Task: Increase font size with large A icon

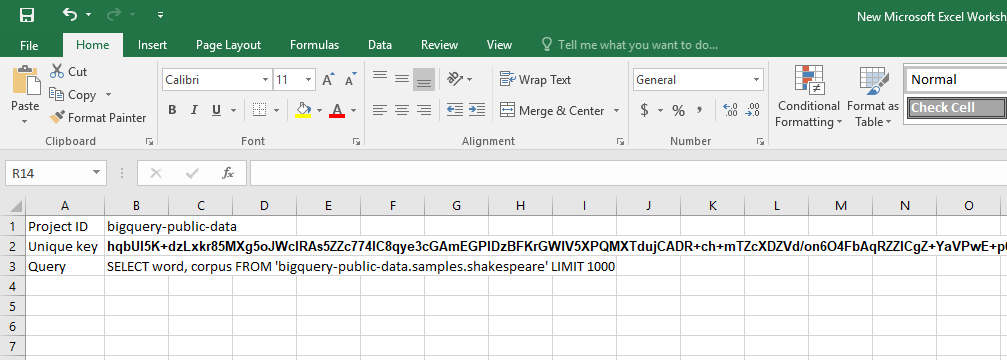Action: pos(328,80)
